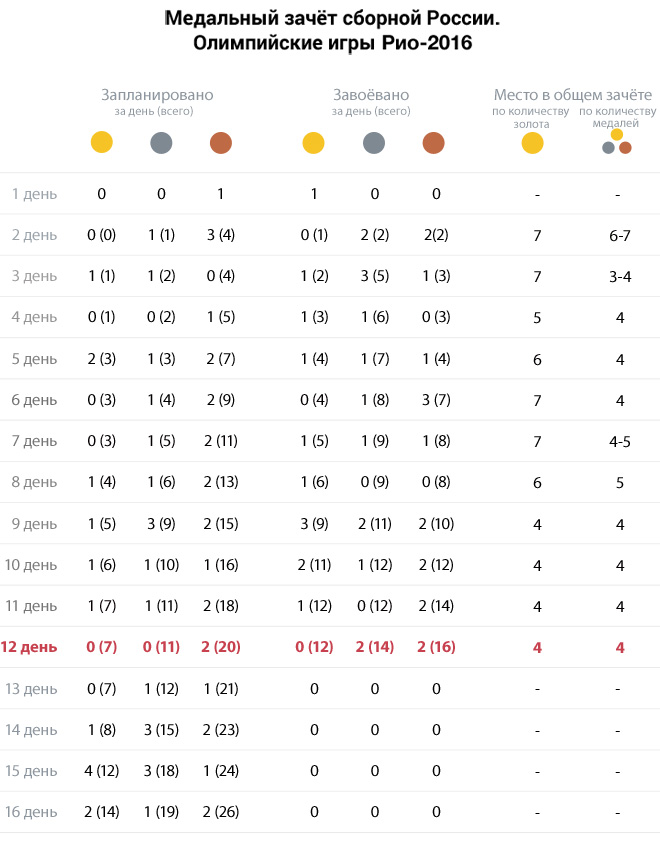Click the '6-7' rank in day 2

pos(620,235)
